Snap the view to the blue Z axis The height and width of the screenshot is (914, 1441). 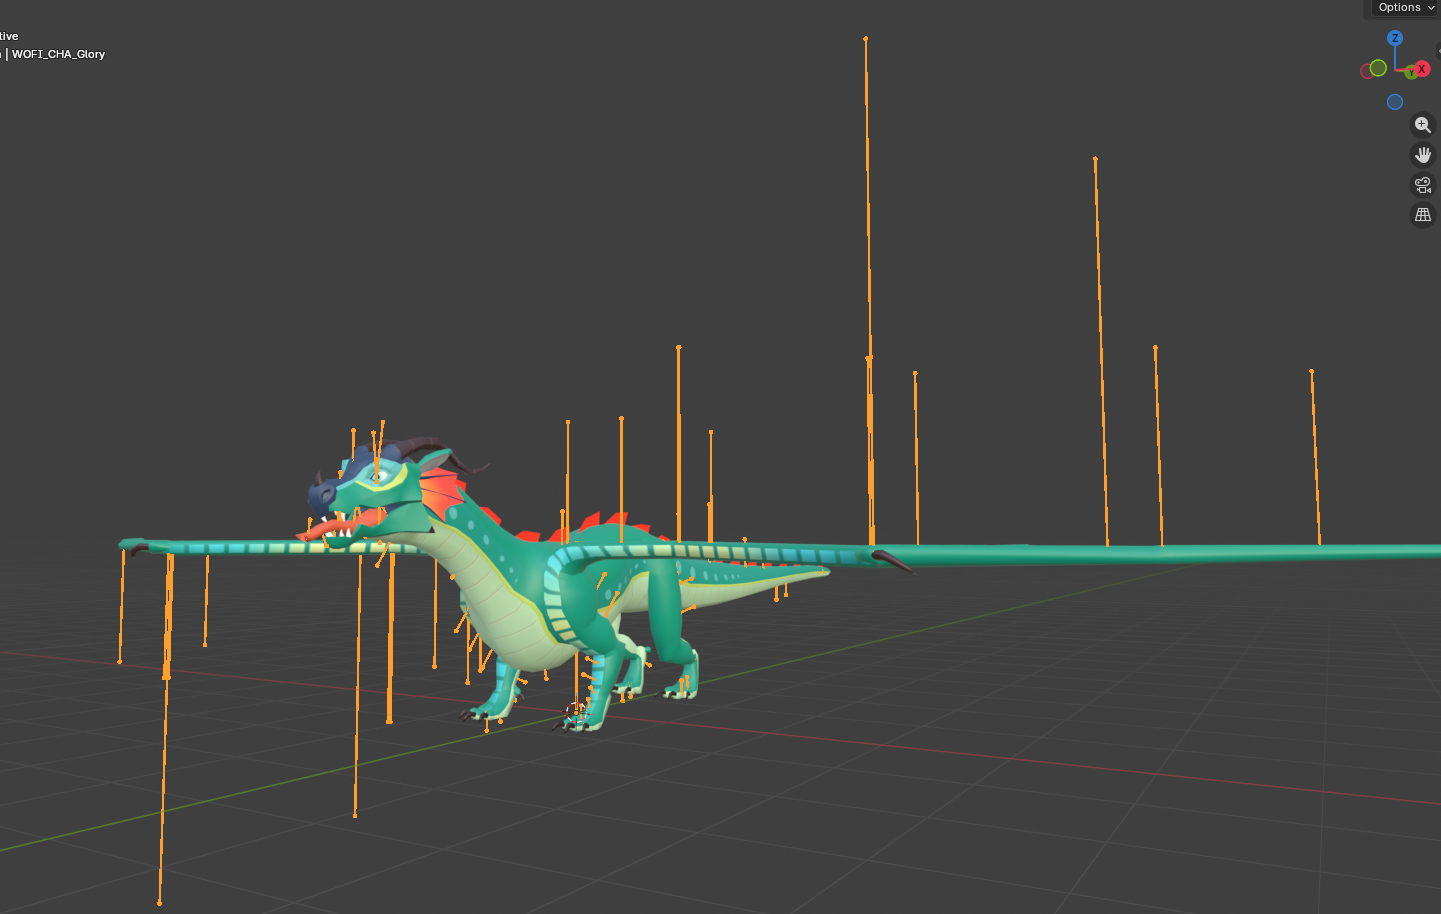point(1395,38)
